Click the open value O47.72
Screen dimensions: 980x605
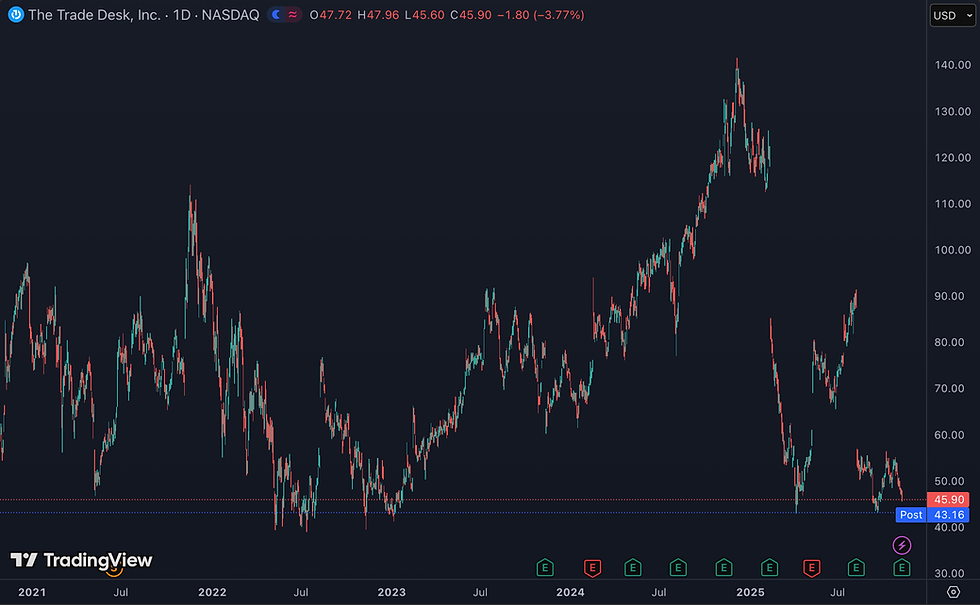331,15
